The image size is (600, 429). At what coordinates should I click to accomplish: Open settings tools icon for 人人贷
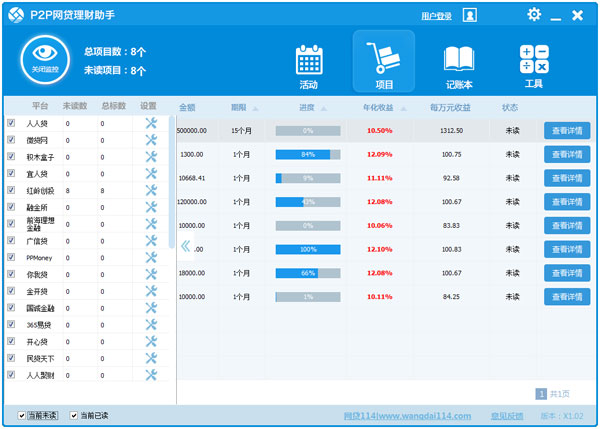coord(151,123)
